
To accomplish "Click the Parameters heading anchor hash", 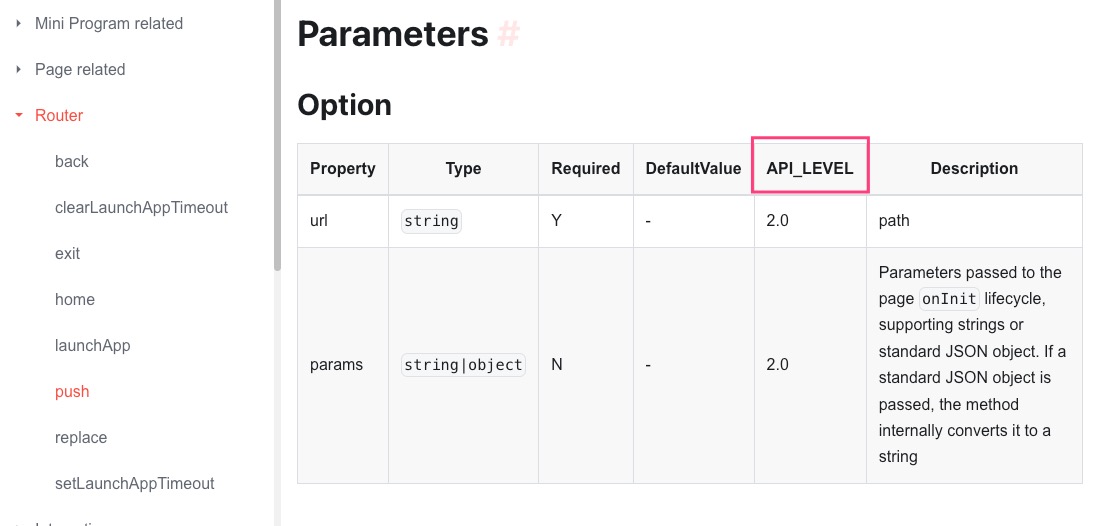I will [509, 34].
